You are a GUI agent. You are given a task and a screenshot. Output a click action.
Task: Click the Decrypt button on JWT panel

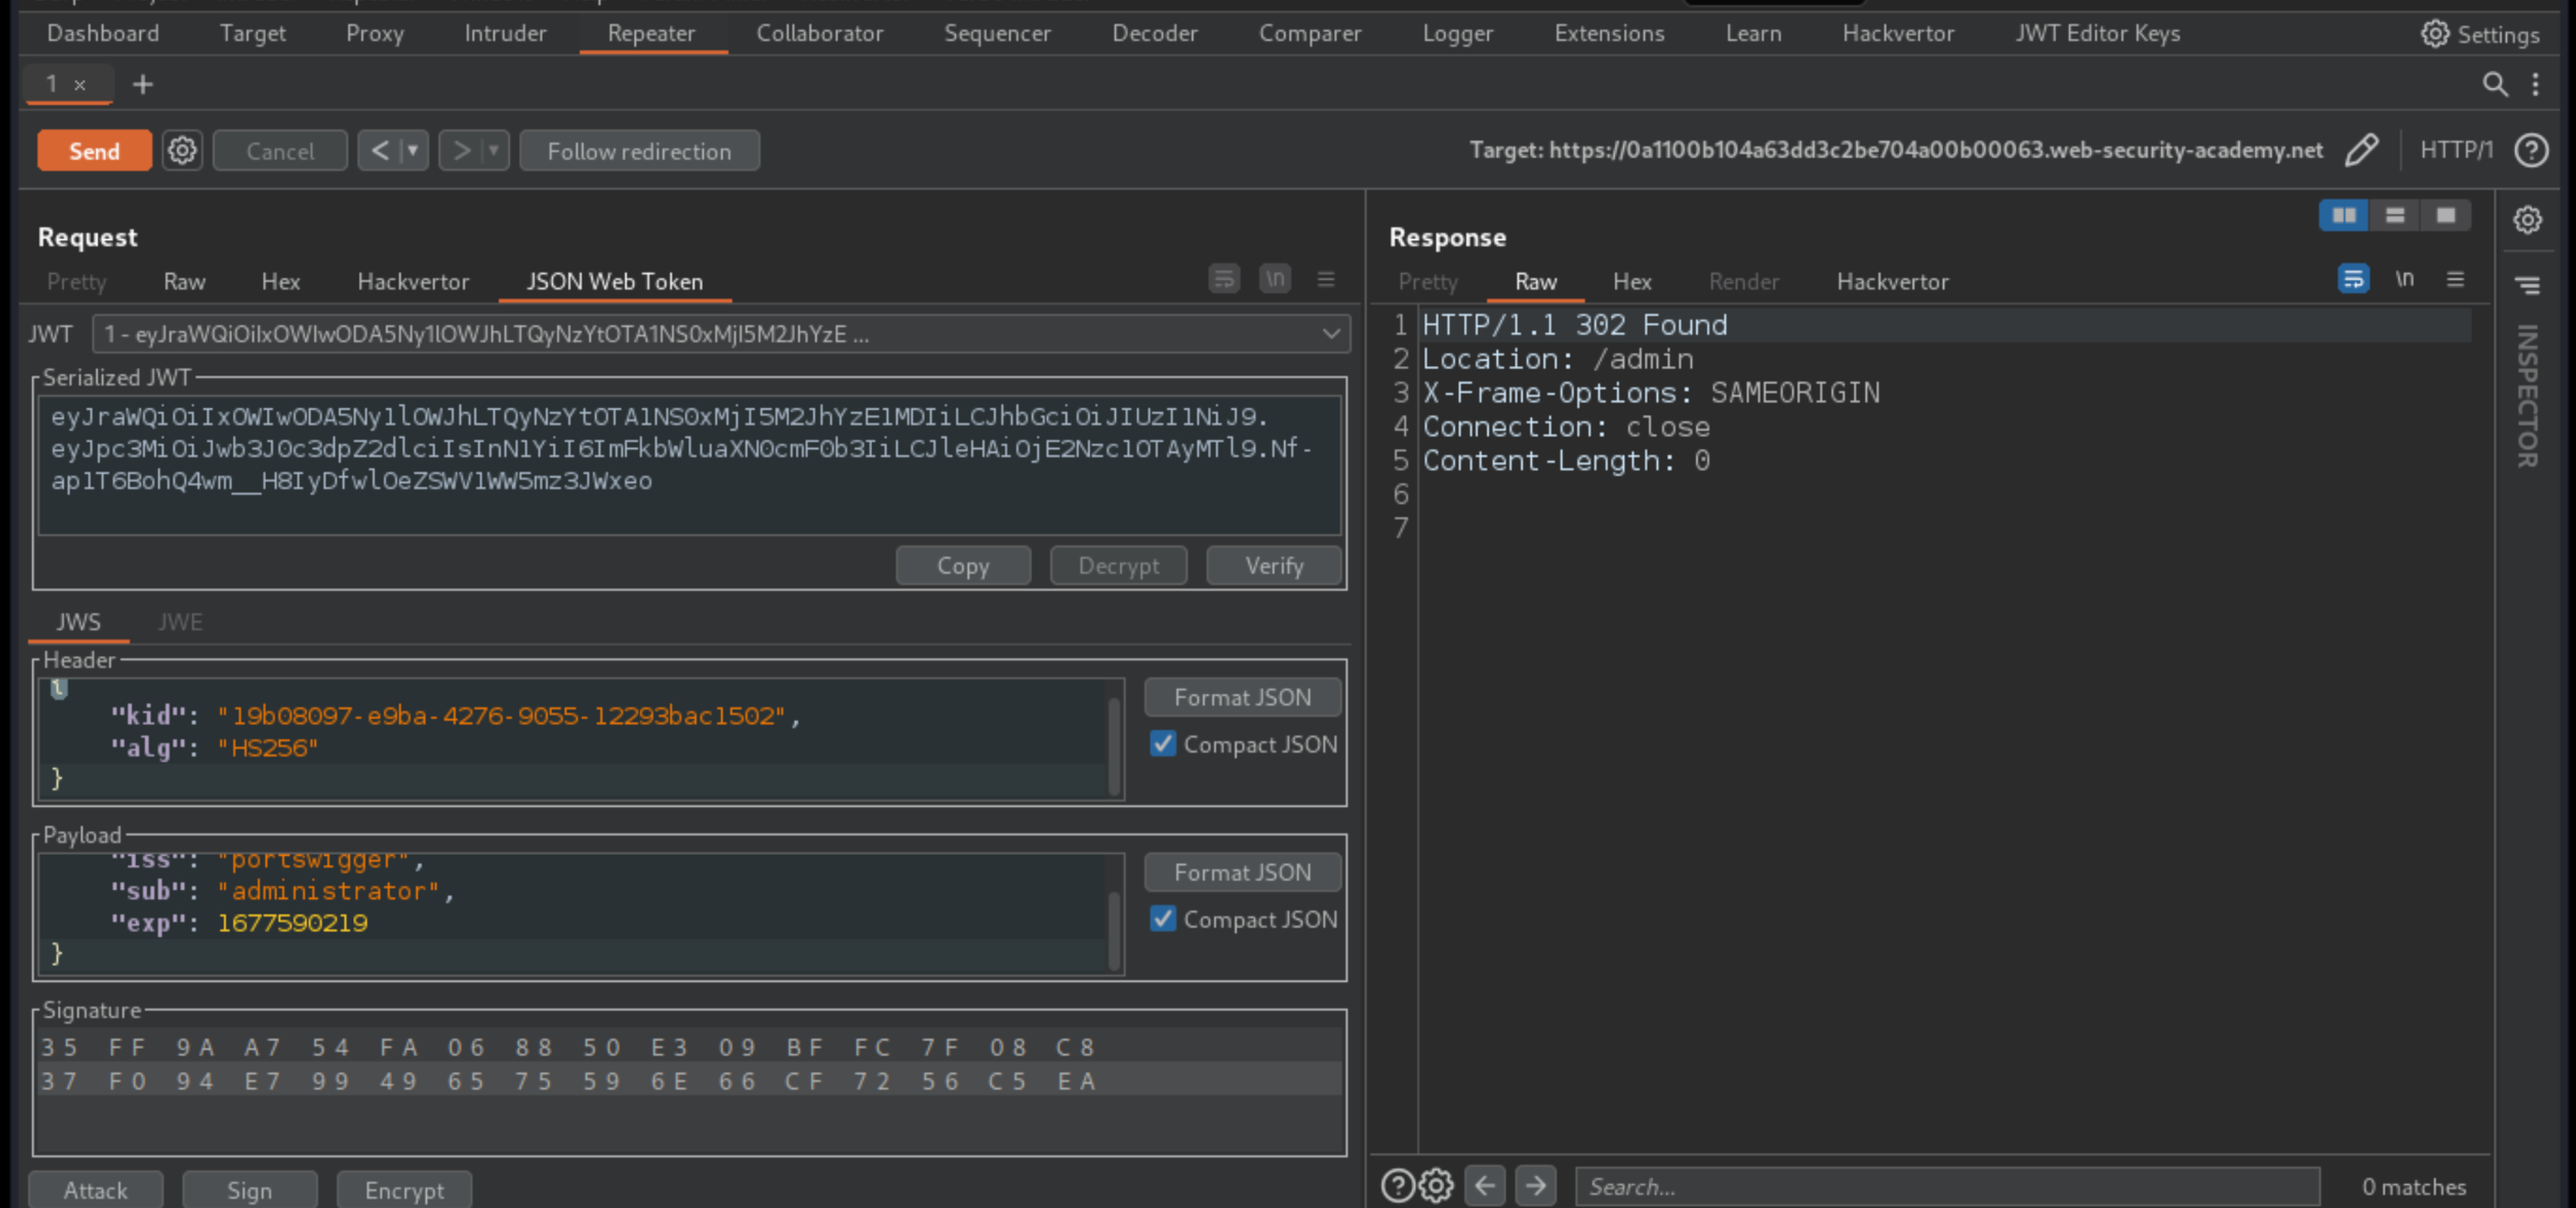(x=1119, y=564)
